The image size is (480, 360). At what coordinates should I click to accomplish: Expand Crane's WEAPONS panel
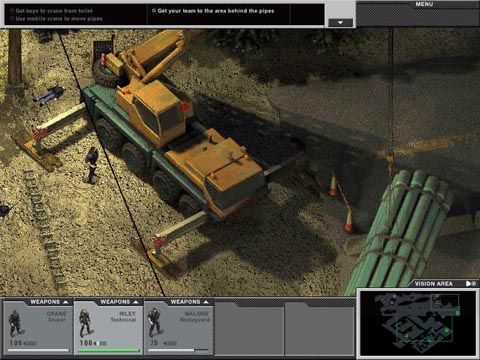pyautogui.click(x=49, y=302)
